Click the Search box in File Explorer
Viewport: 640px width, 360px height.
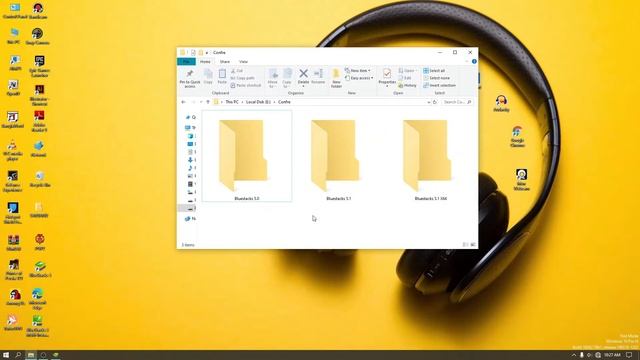pos(457,102)
